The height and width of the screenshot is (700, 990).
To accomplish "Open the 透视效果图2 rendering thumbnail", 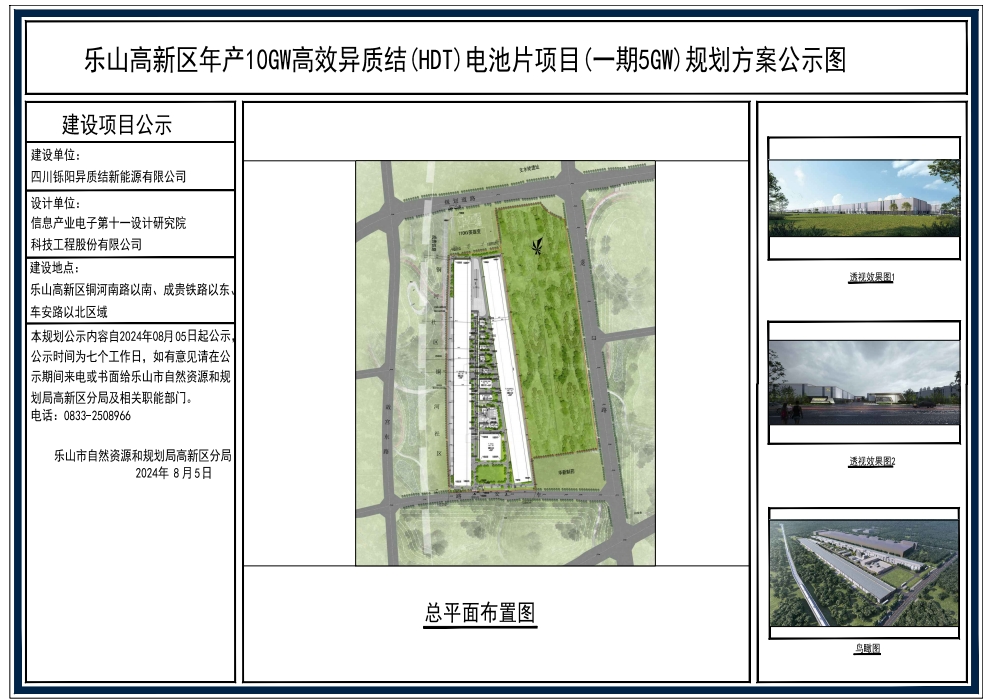I will (x=863, y=382).
